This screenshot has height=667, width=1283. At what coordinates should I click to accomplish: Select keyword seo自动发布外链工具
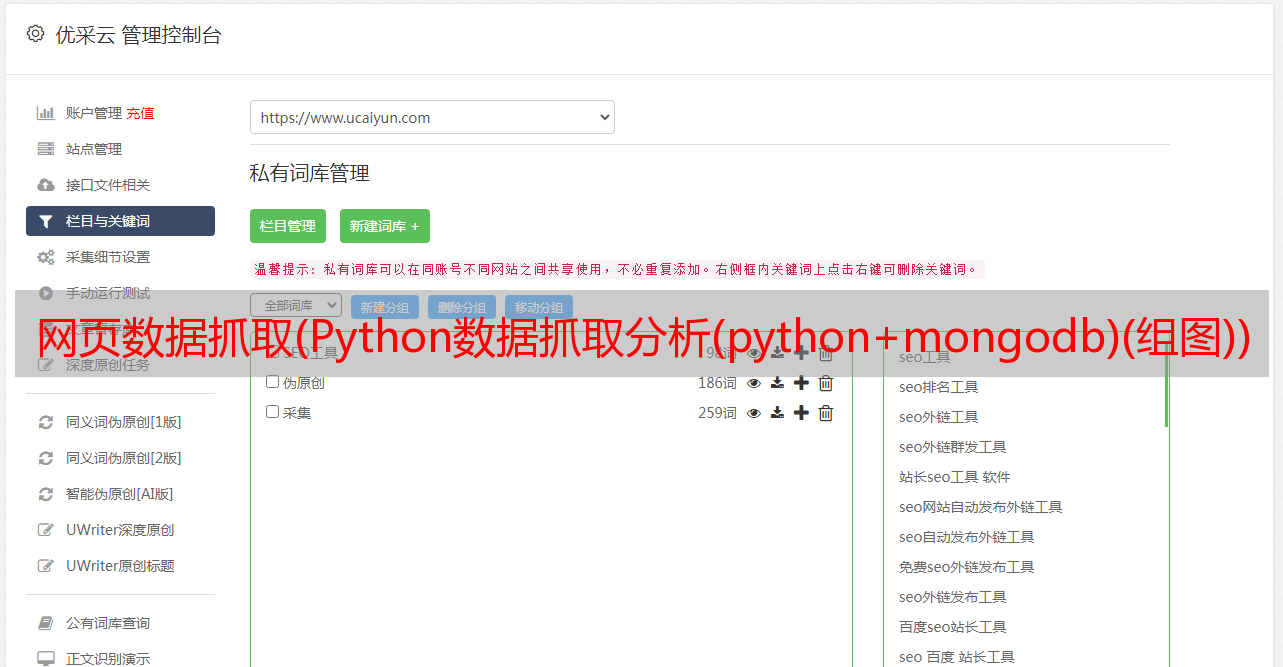[966, 537]
